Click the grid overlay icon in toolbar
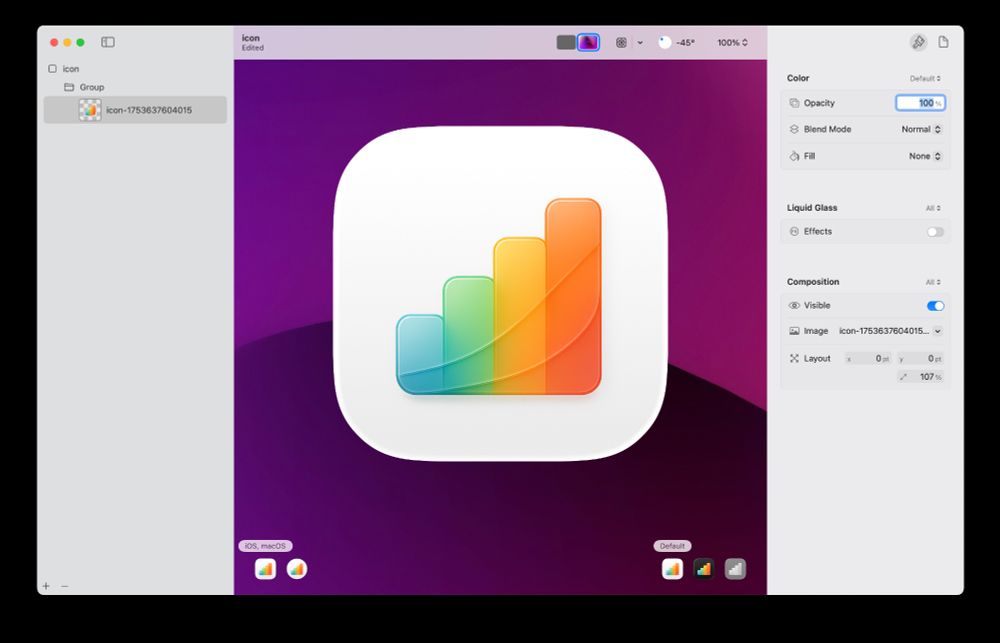 tap(621, 43)
